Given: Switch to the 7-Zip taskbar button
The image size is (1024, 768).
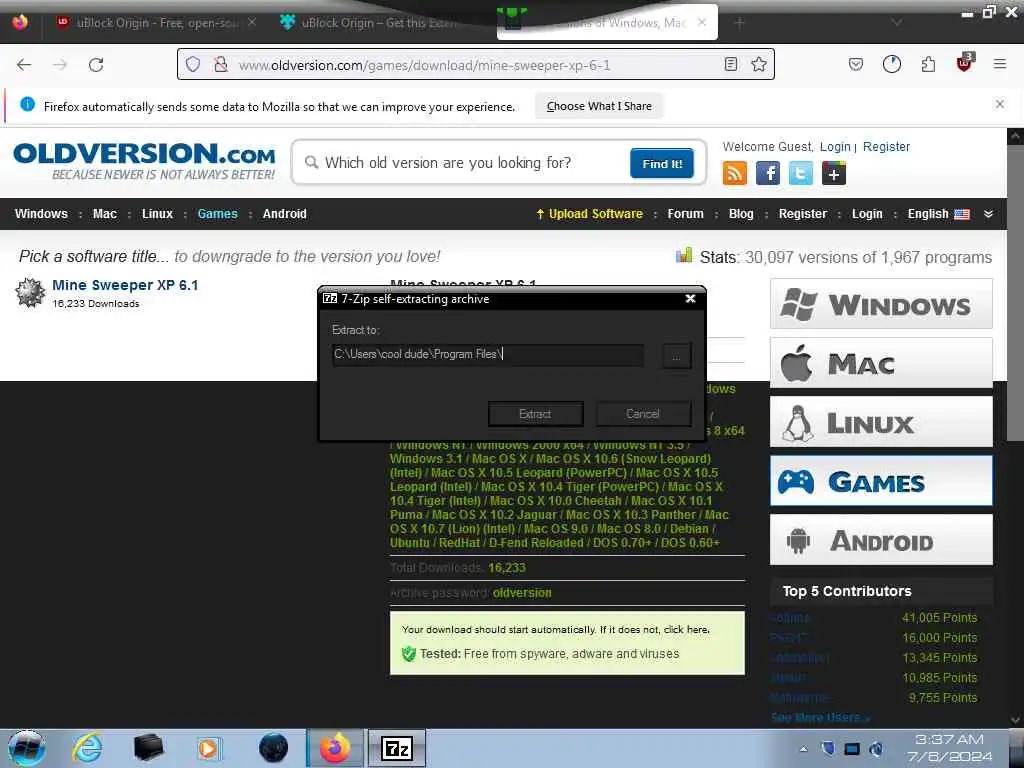Looking at the screenshot, I should (397, 748).
